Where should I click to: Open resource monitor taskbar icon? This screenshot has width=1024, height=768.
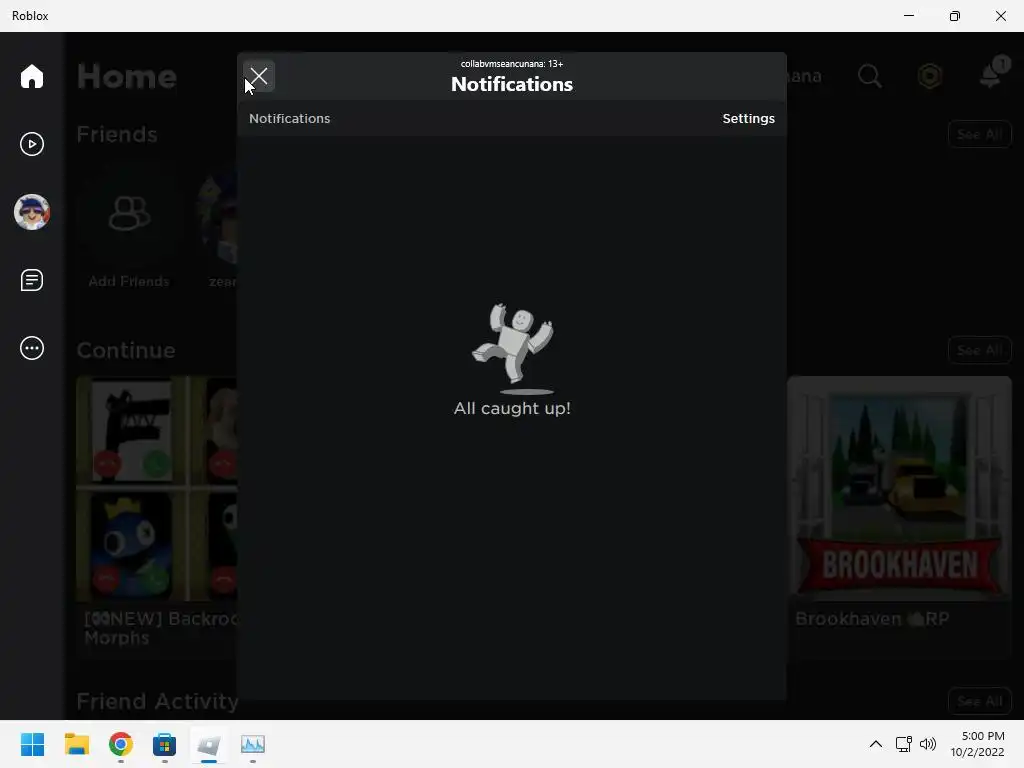click(253, 744)
